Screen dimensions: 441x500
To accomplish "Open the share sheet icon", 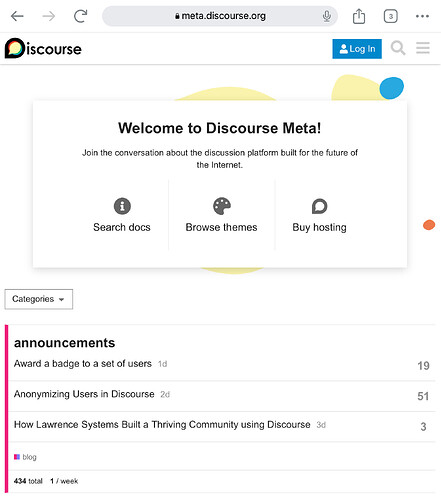I will click(x=359, y=16).
